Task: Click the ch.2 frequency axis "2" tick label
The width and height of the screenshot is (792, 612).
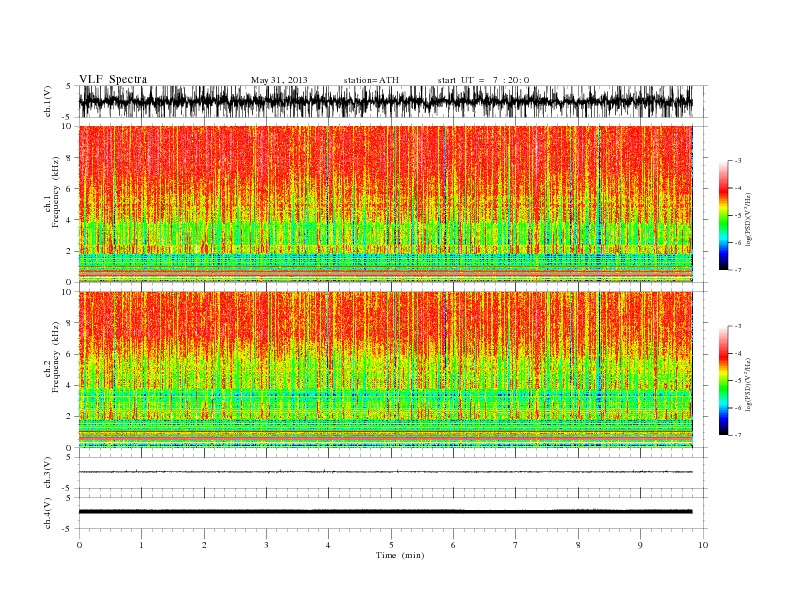Action: tap(70, 417)
